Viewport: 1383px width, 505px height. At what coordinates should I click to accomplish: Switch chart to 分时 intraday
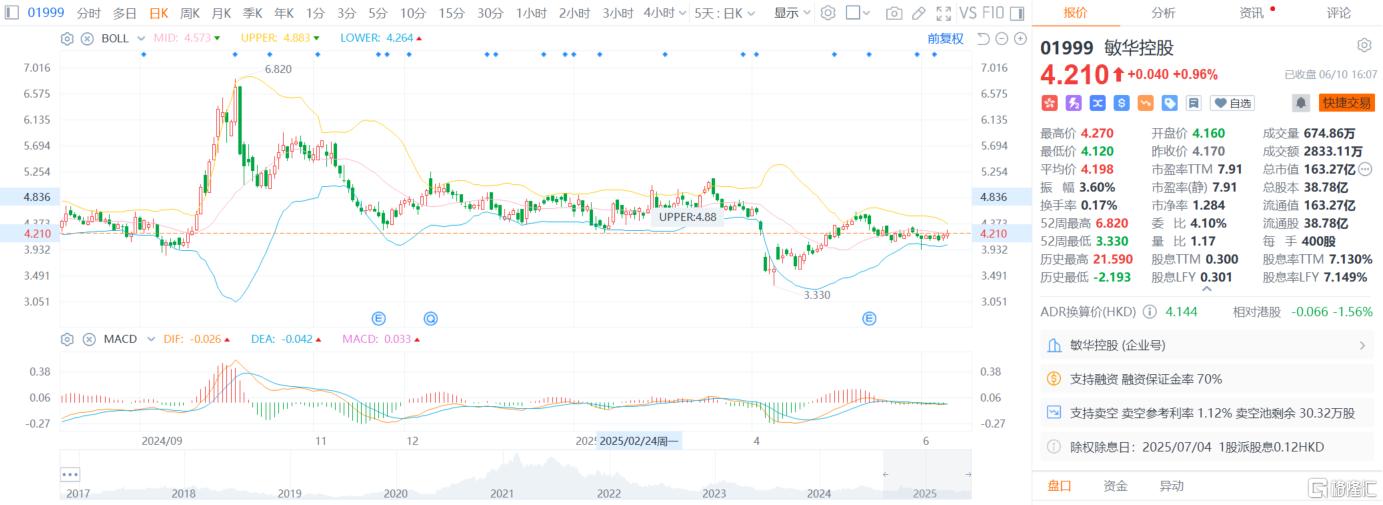click(88, 13)
